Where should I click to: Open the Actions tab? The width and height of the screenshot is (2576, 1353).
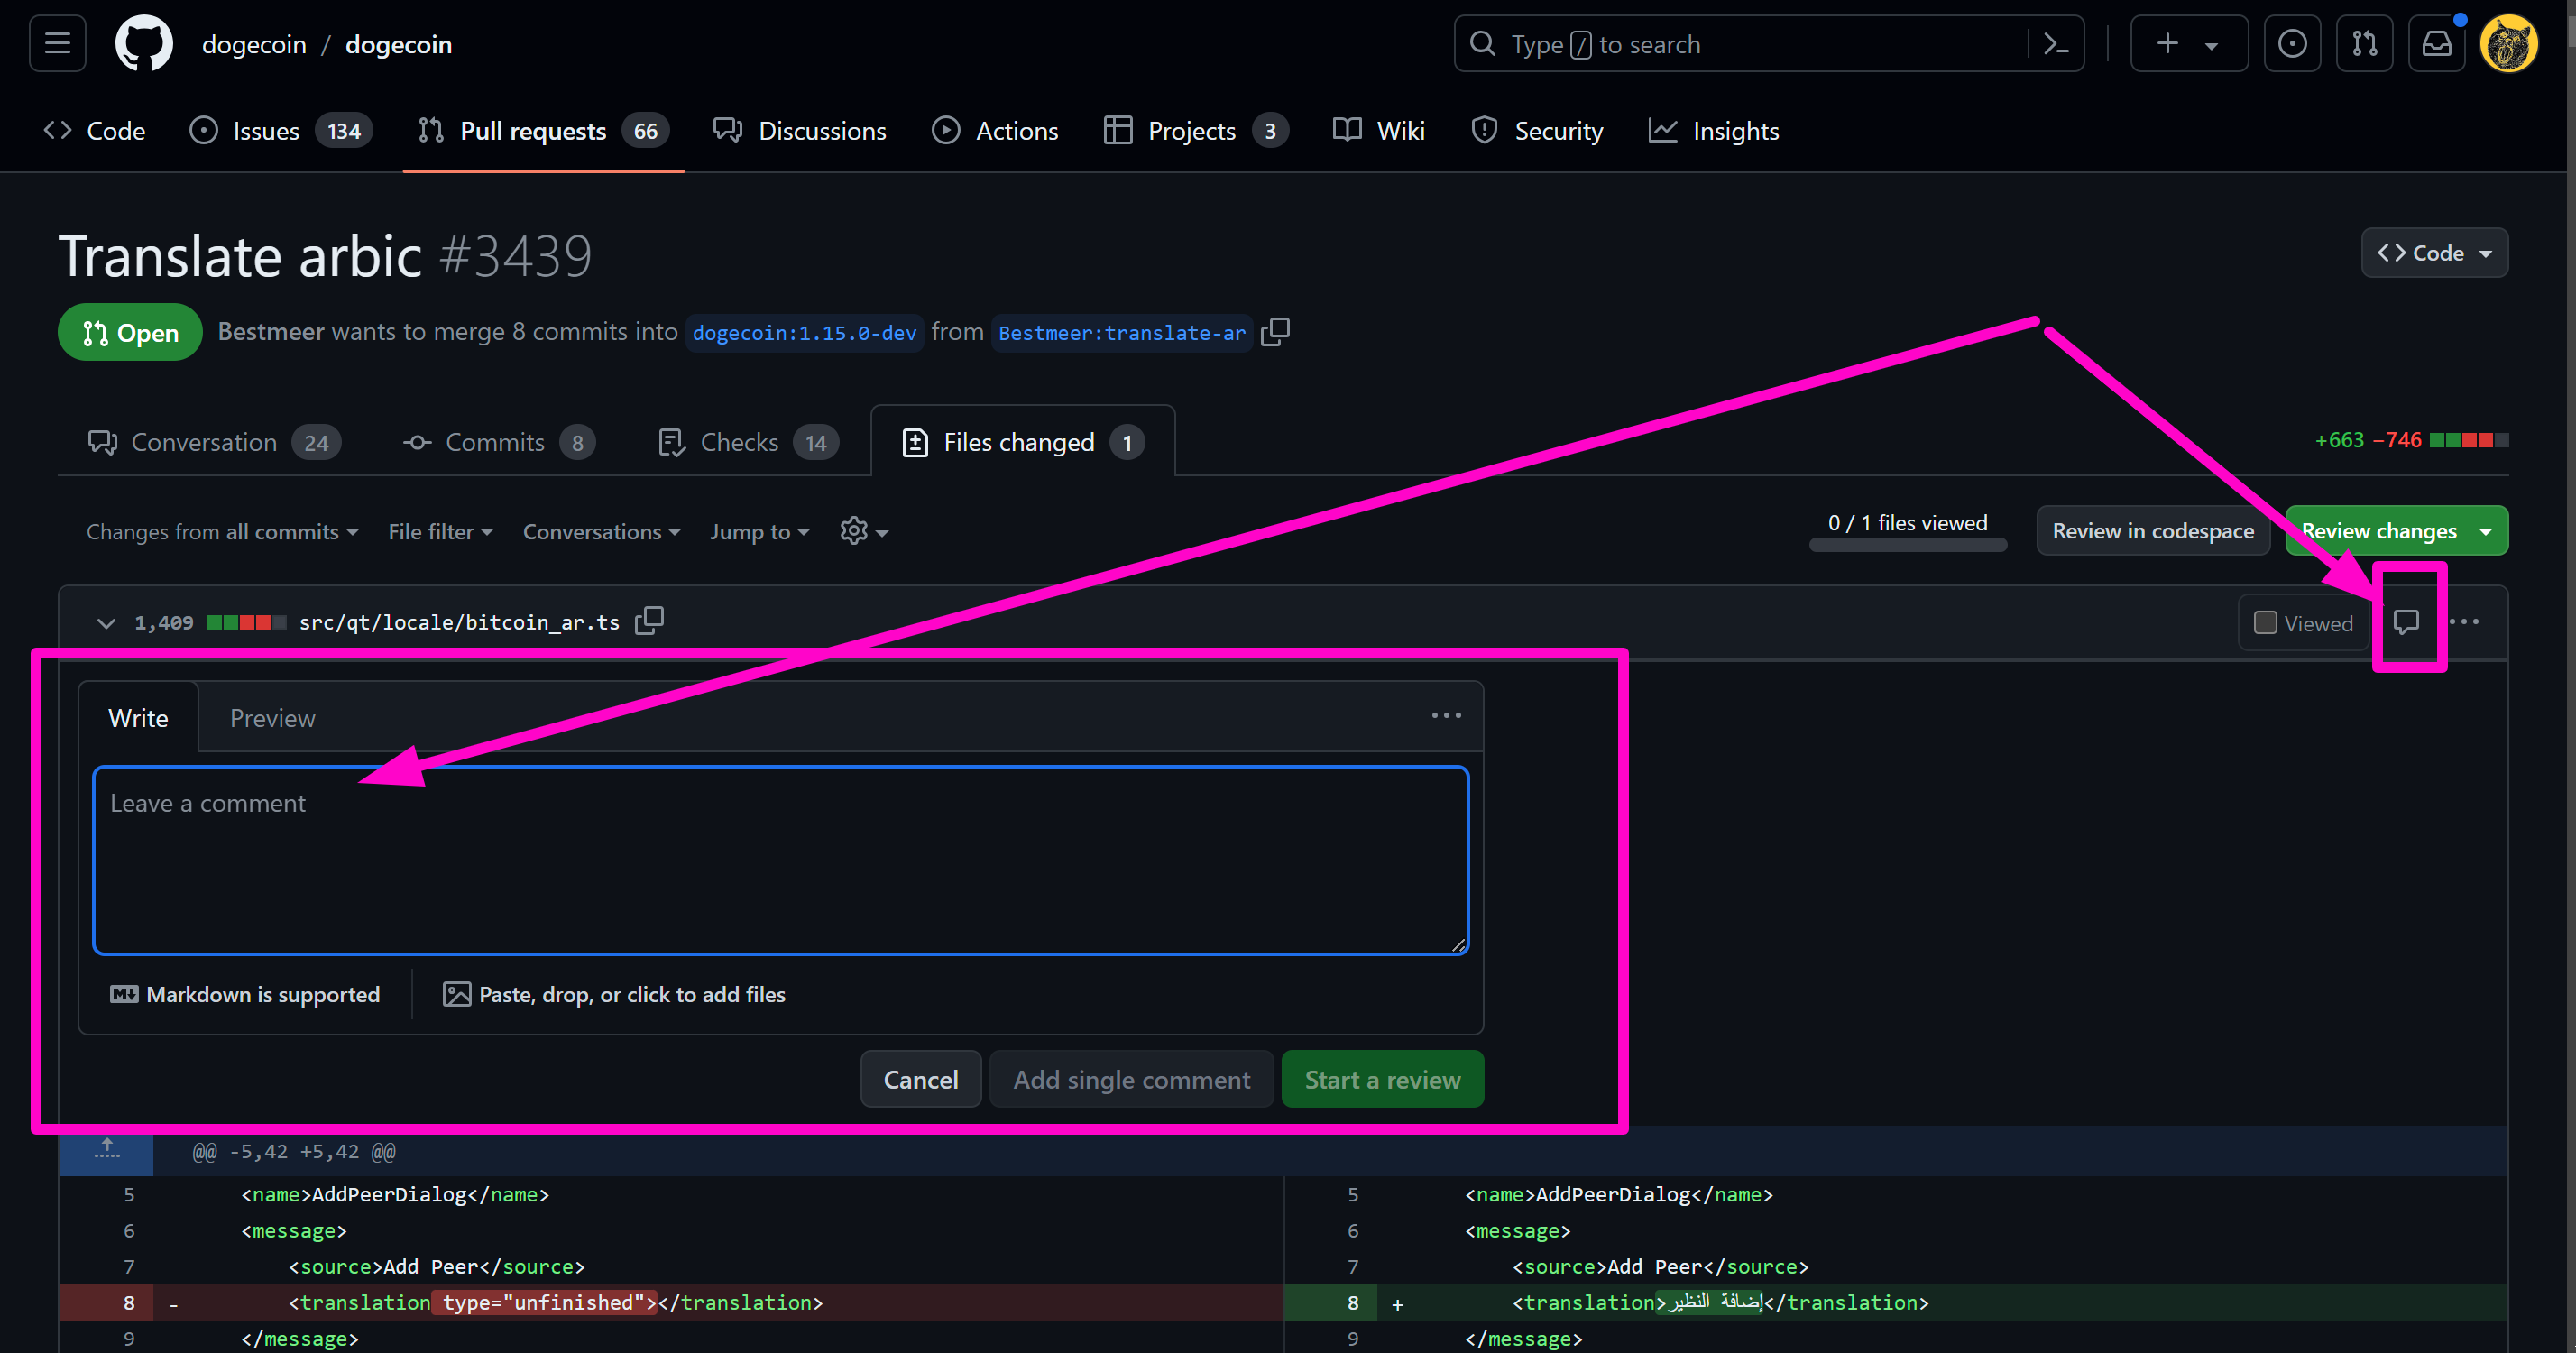point(995,131)
